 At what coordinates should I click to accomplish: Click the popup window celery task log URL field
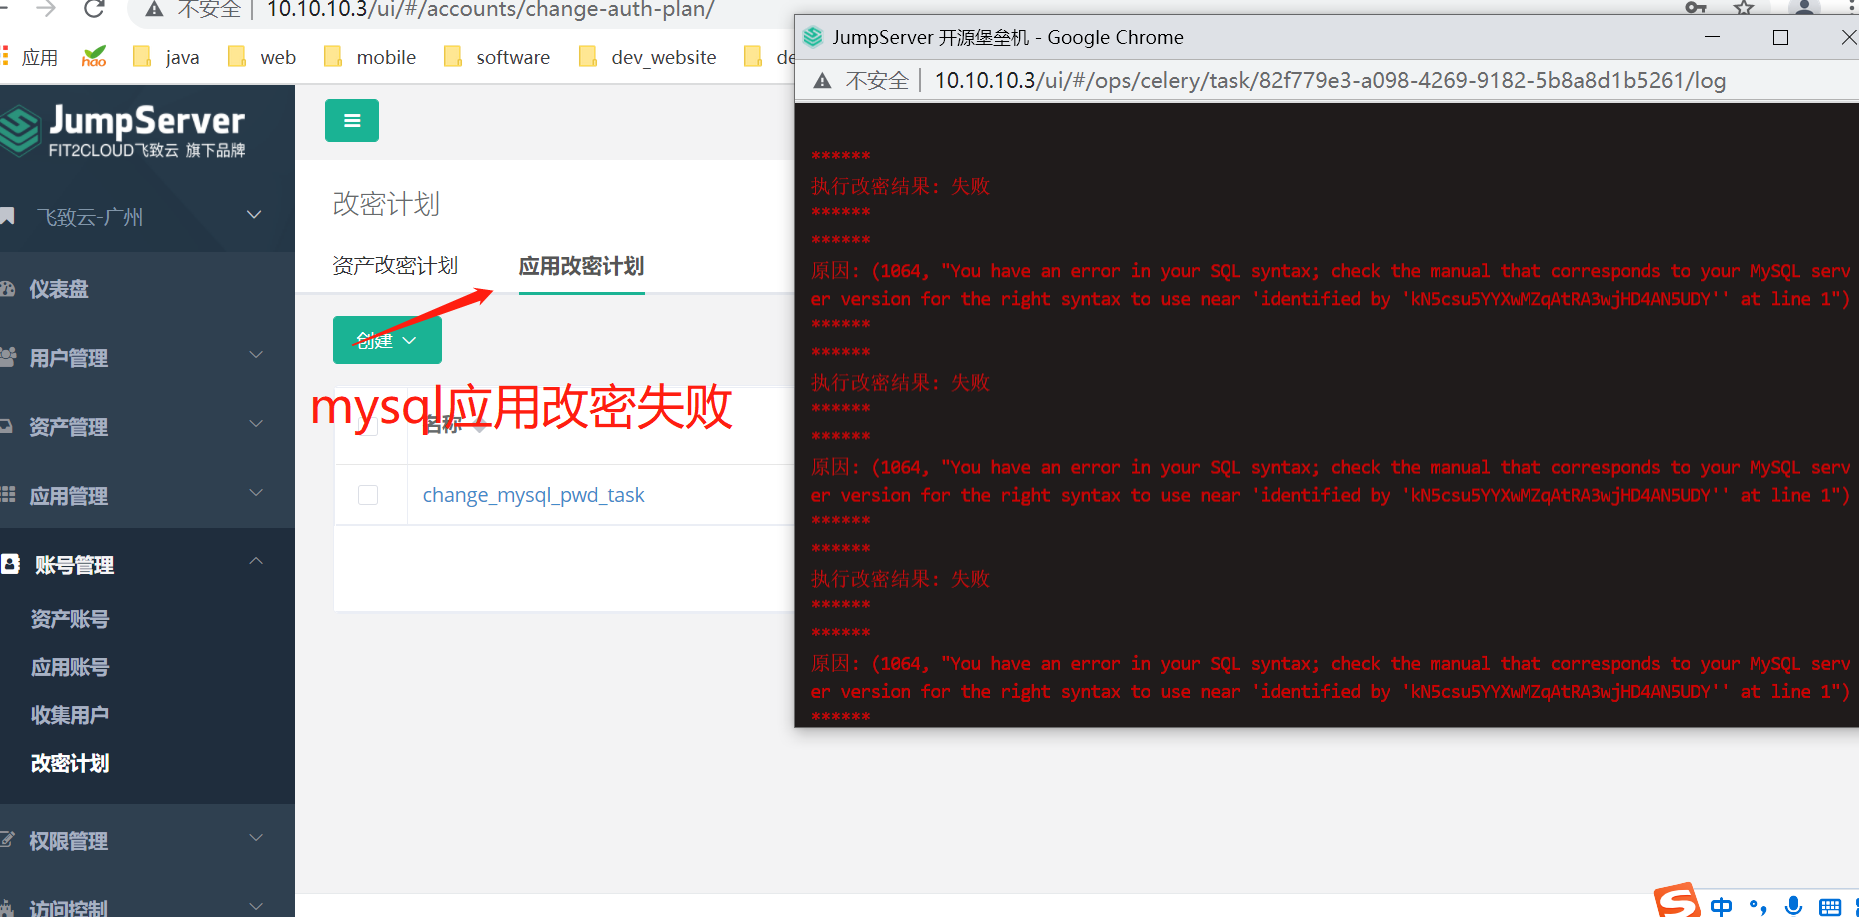1330,81
